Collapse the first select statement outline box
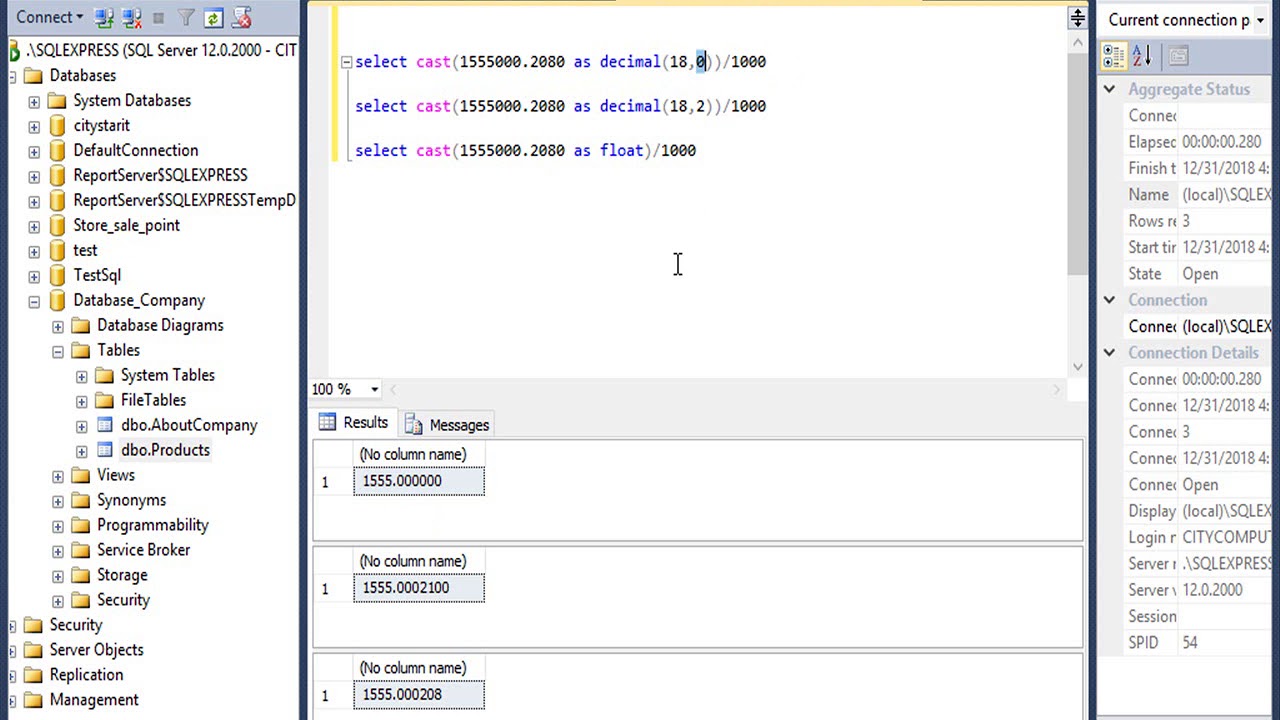The width and height of the screenshot is (1280, 720). point(346,62)
